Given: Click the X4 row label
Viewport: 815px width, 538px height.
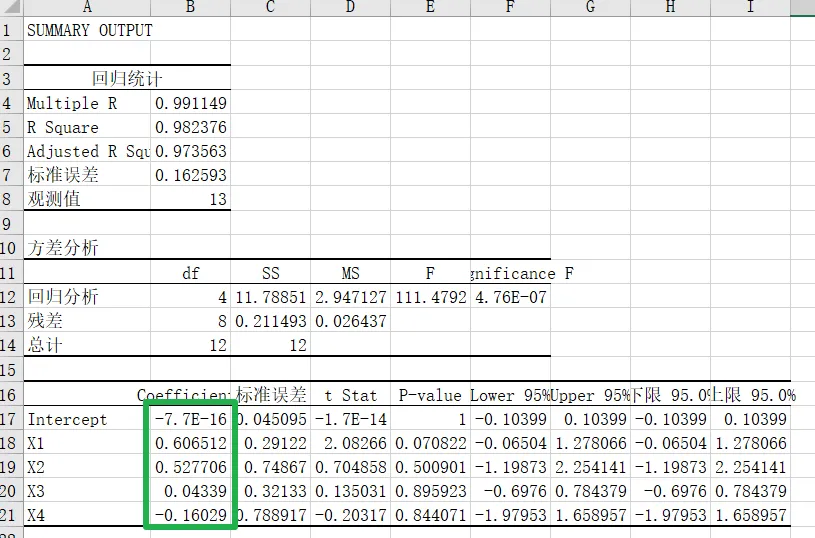Looking at the screenshot, I should pyautogui.click(x=87, y=514).
